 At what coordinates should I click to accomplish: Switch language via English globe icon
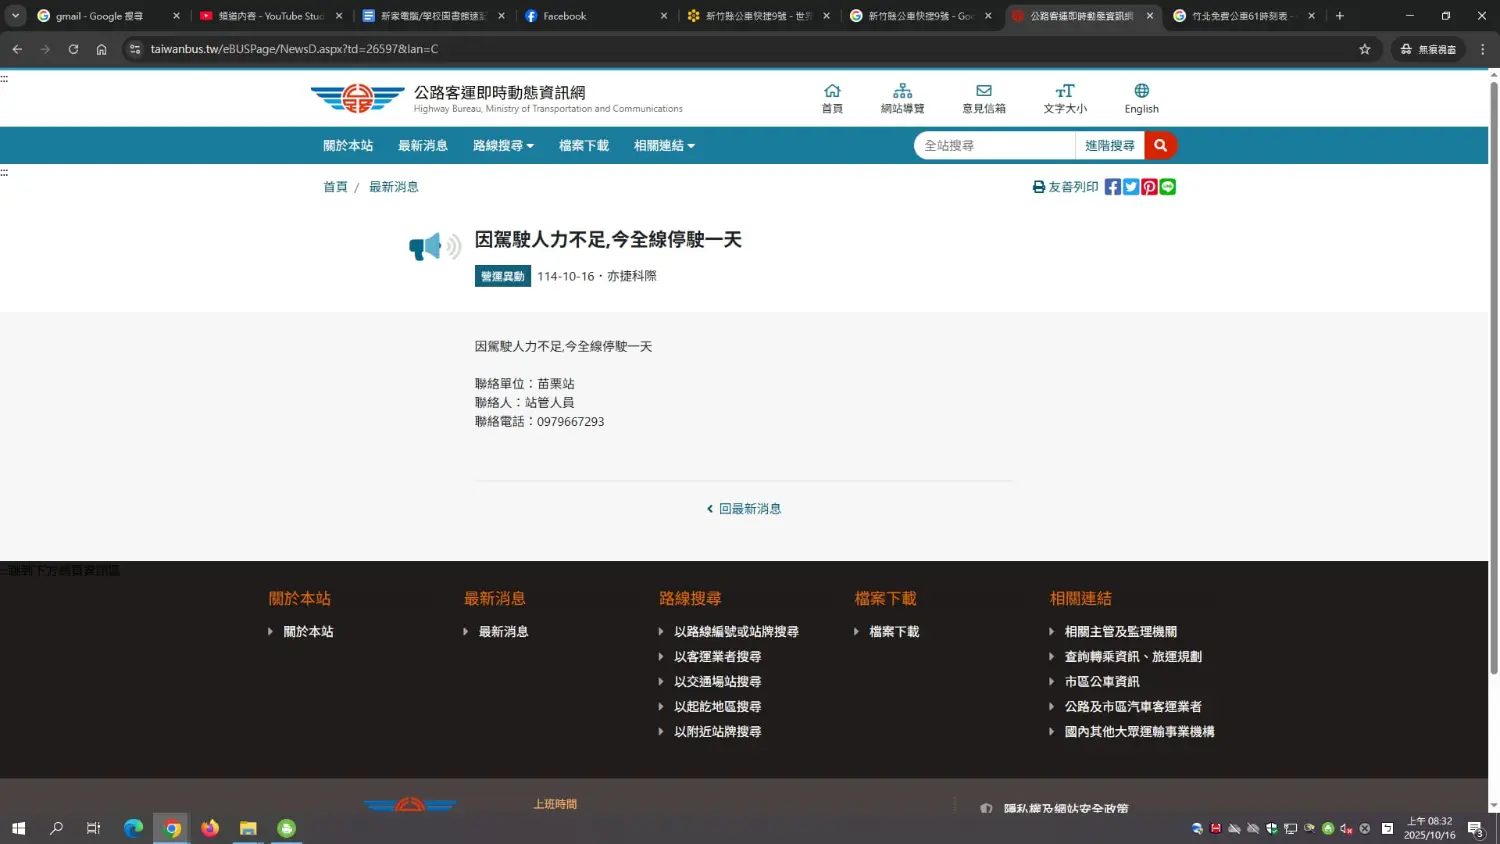(x=1141, y=98)
